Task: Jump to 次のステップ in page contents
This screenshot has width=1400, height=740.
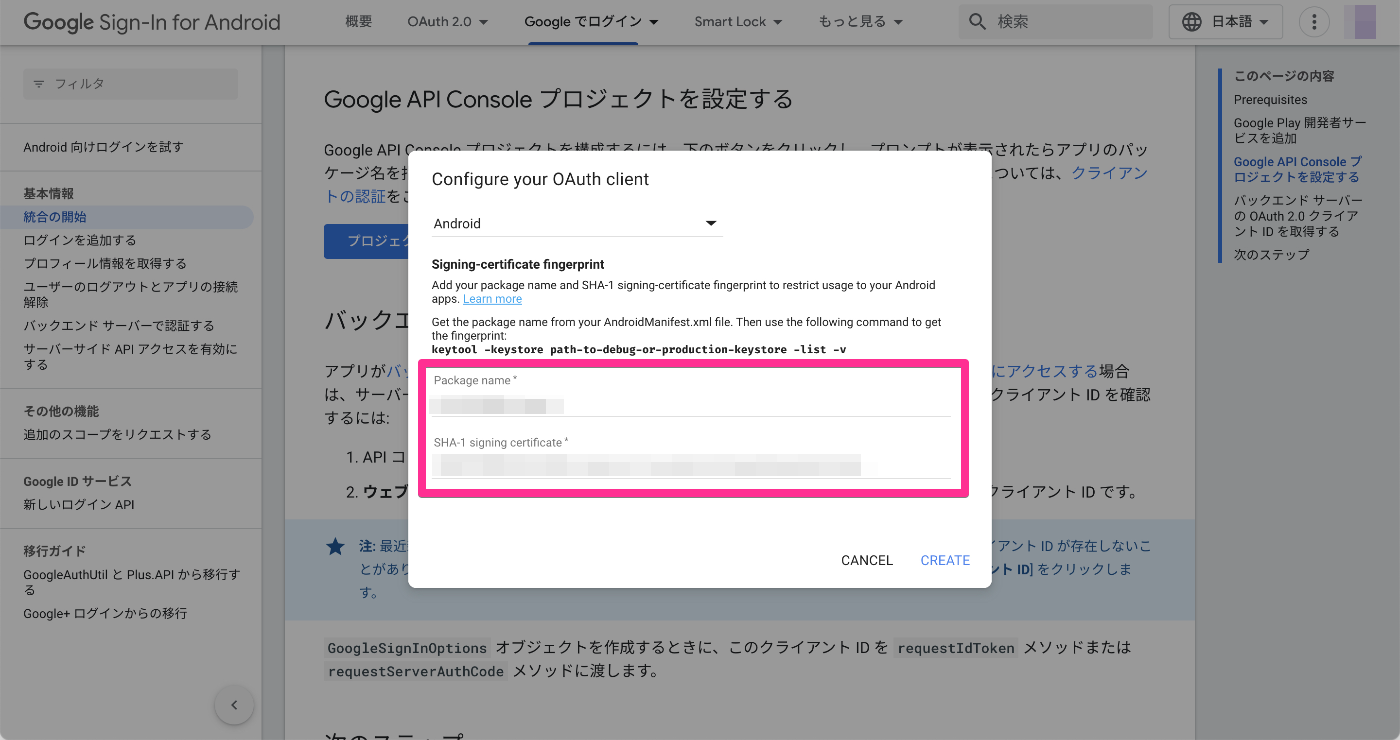Action: pyautogui.click(x=1271, y=255)
